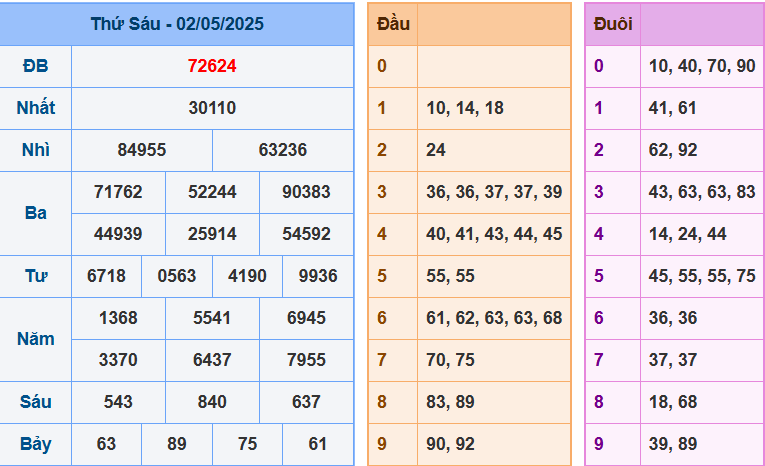The width and height of the screenshot is (765, 466).
Task: Select second prize number 63236
Action: click(283, 150)
